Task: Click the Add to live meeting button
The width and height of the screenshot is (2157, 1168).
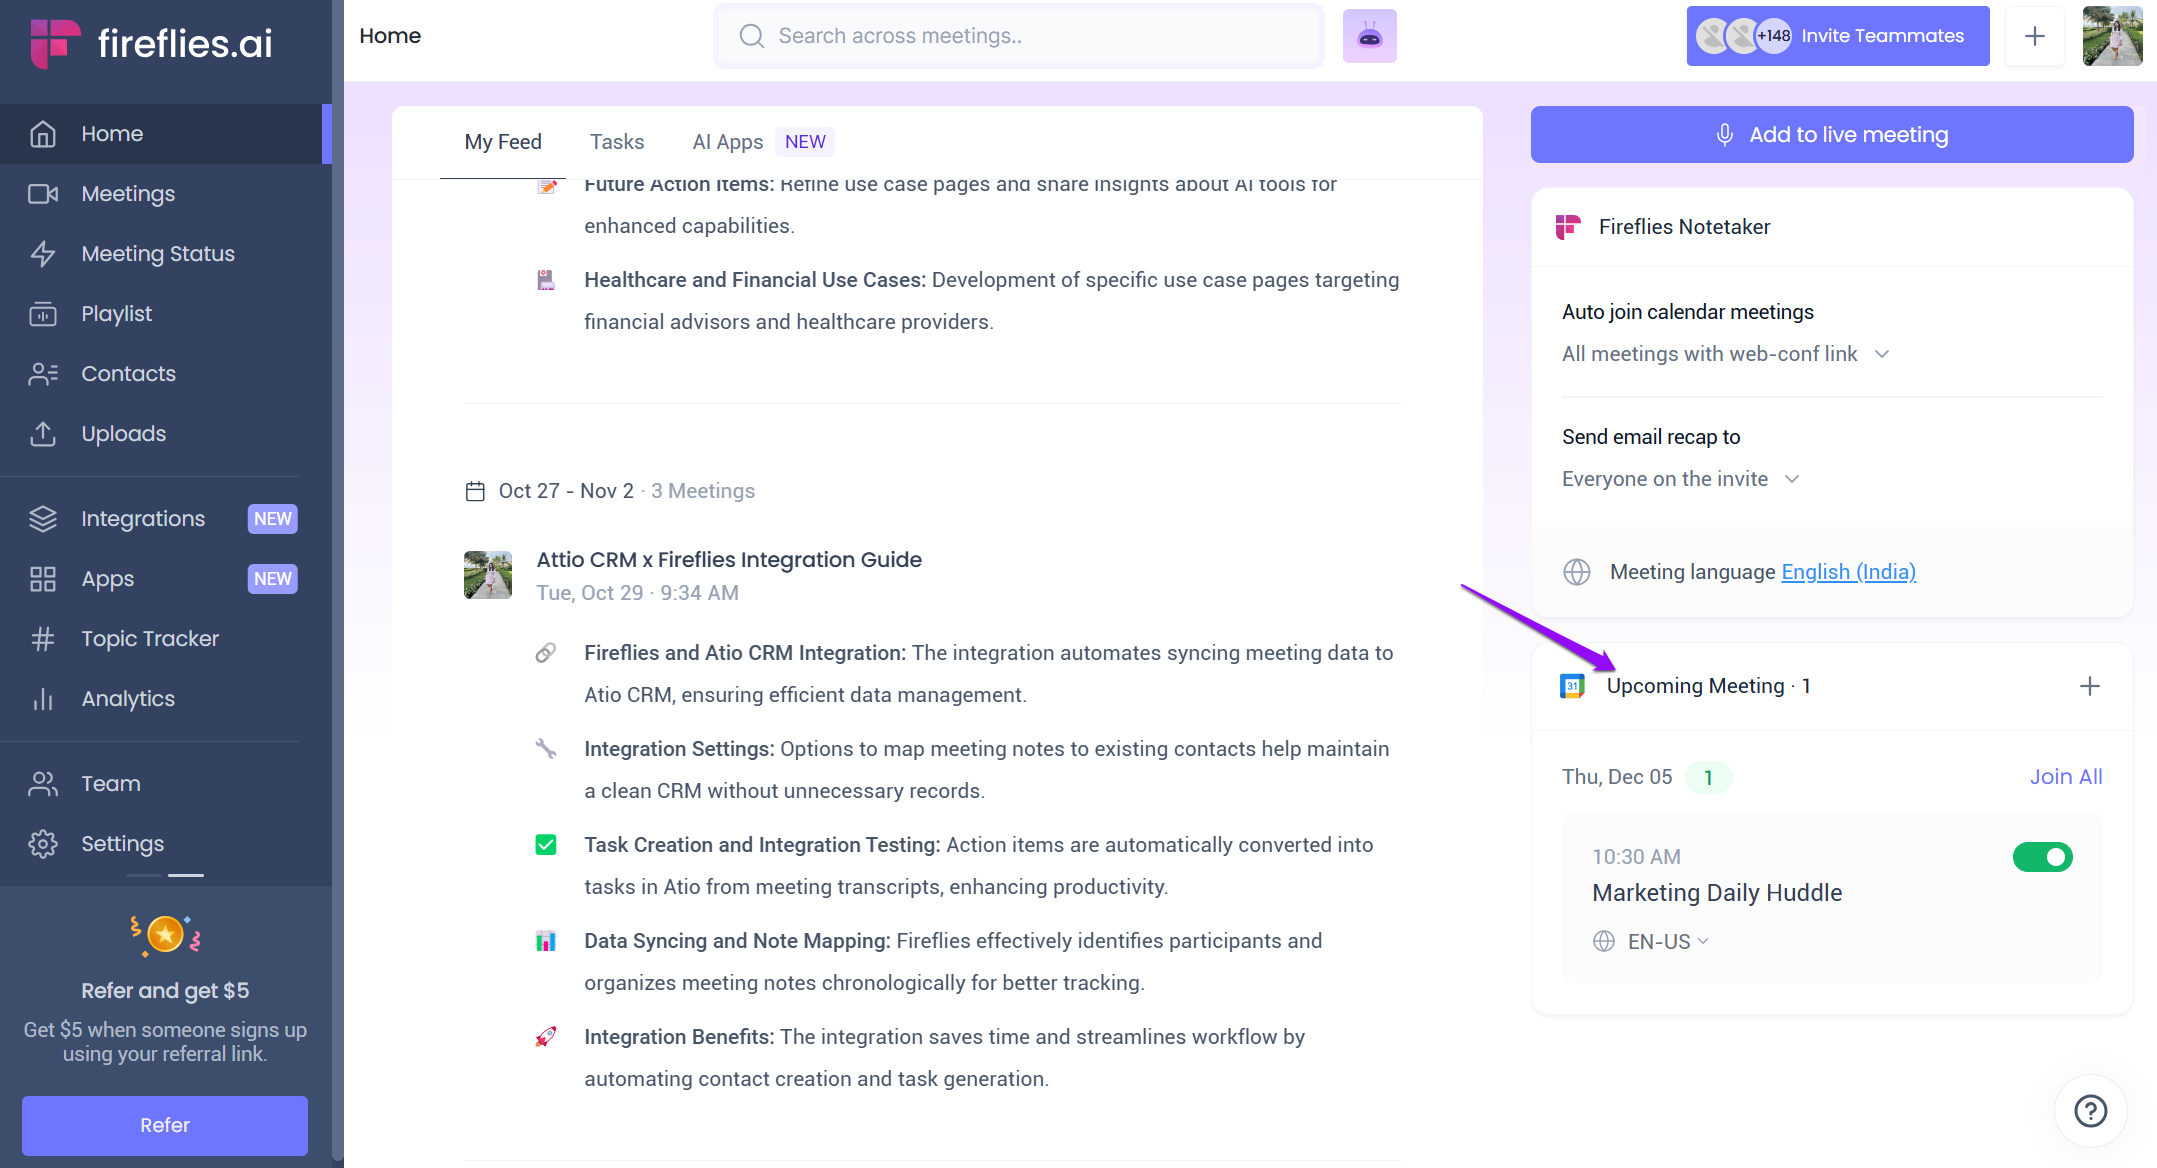Action: [1831, 135]
